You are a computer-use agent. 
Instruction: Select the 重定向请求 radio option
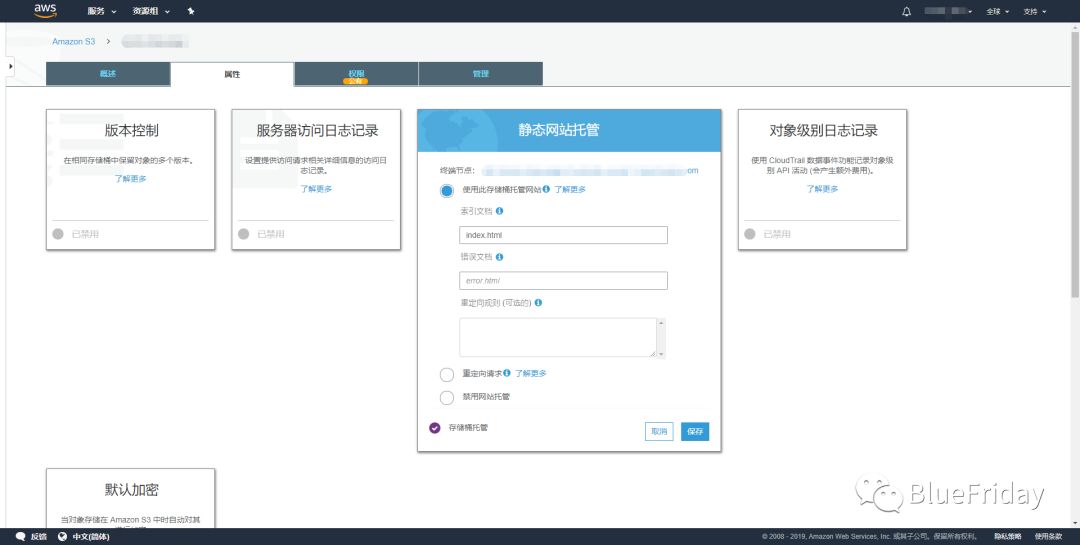[447, 375]
